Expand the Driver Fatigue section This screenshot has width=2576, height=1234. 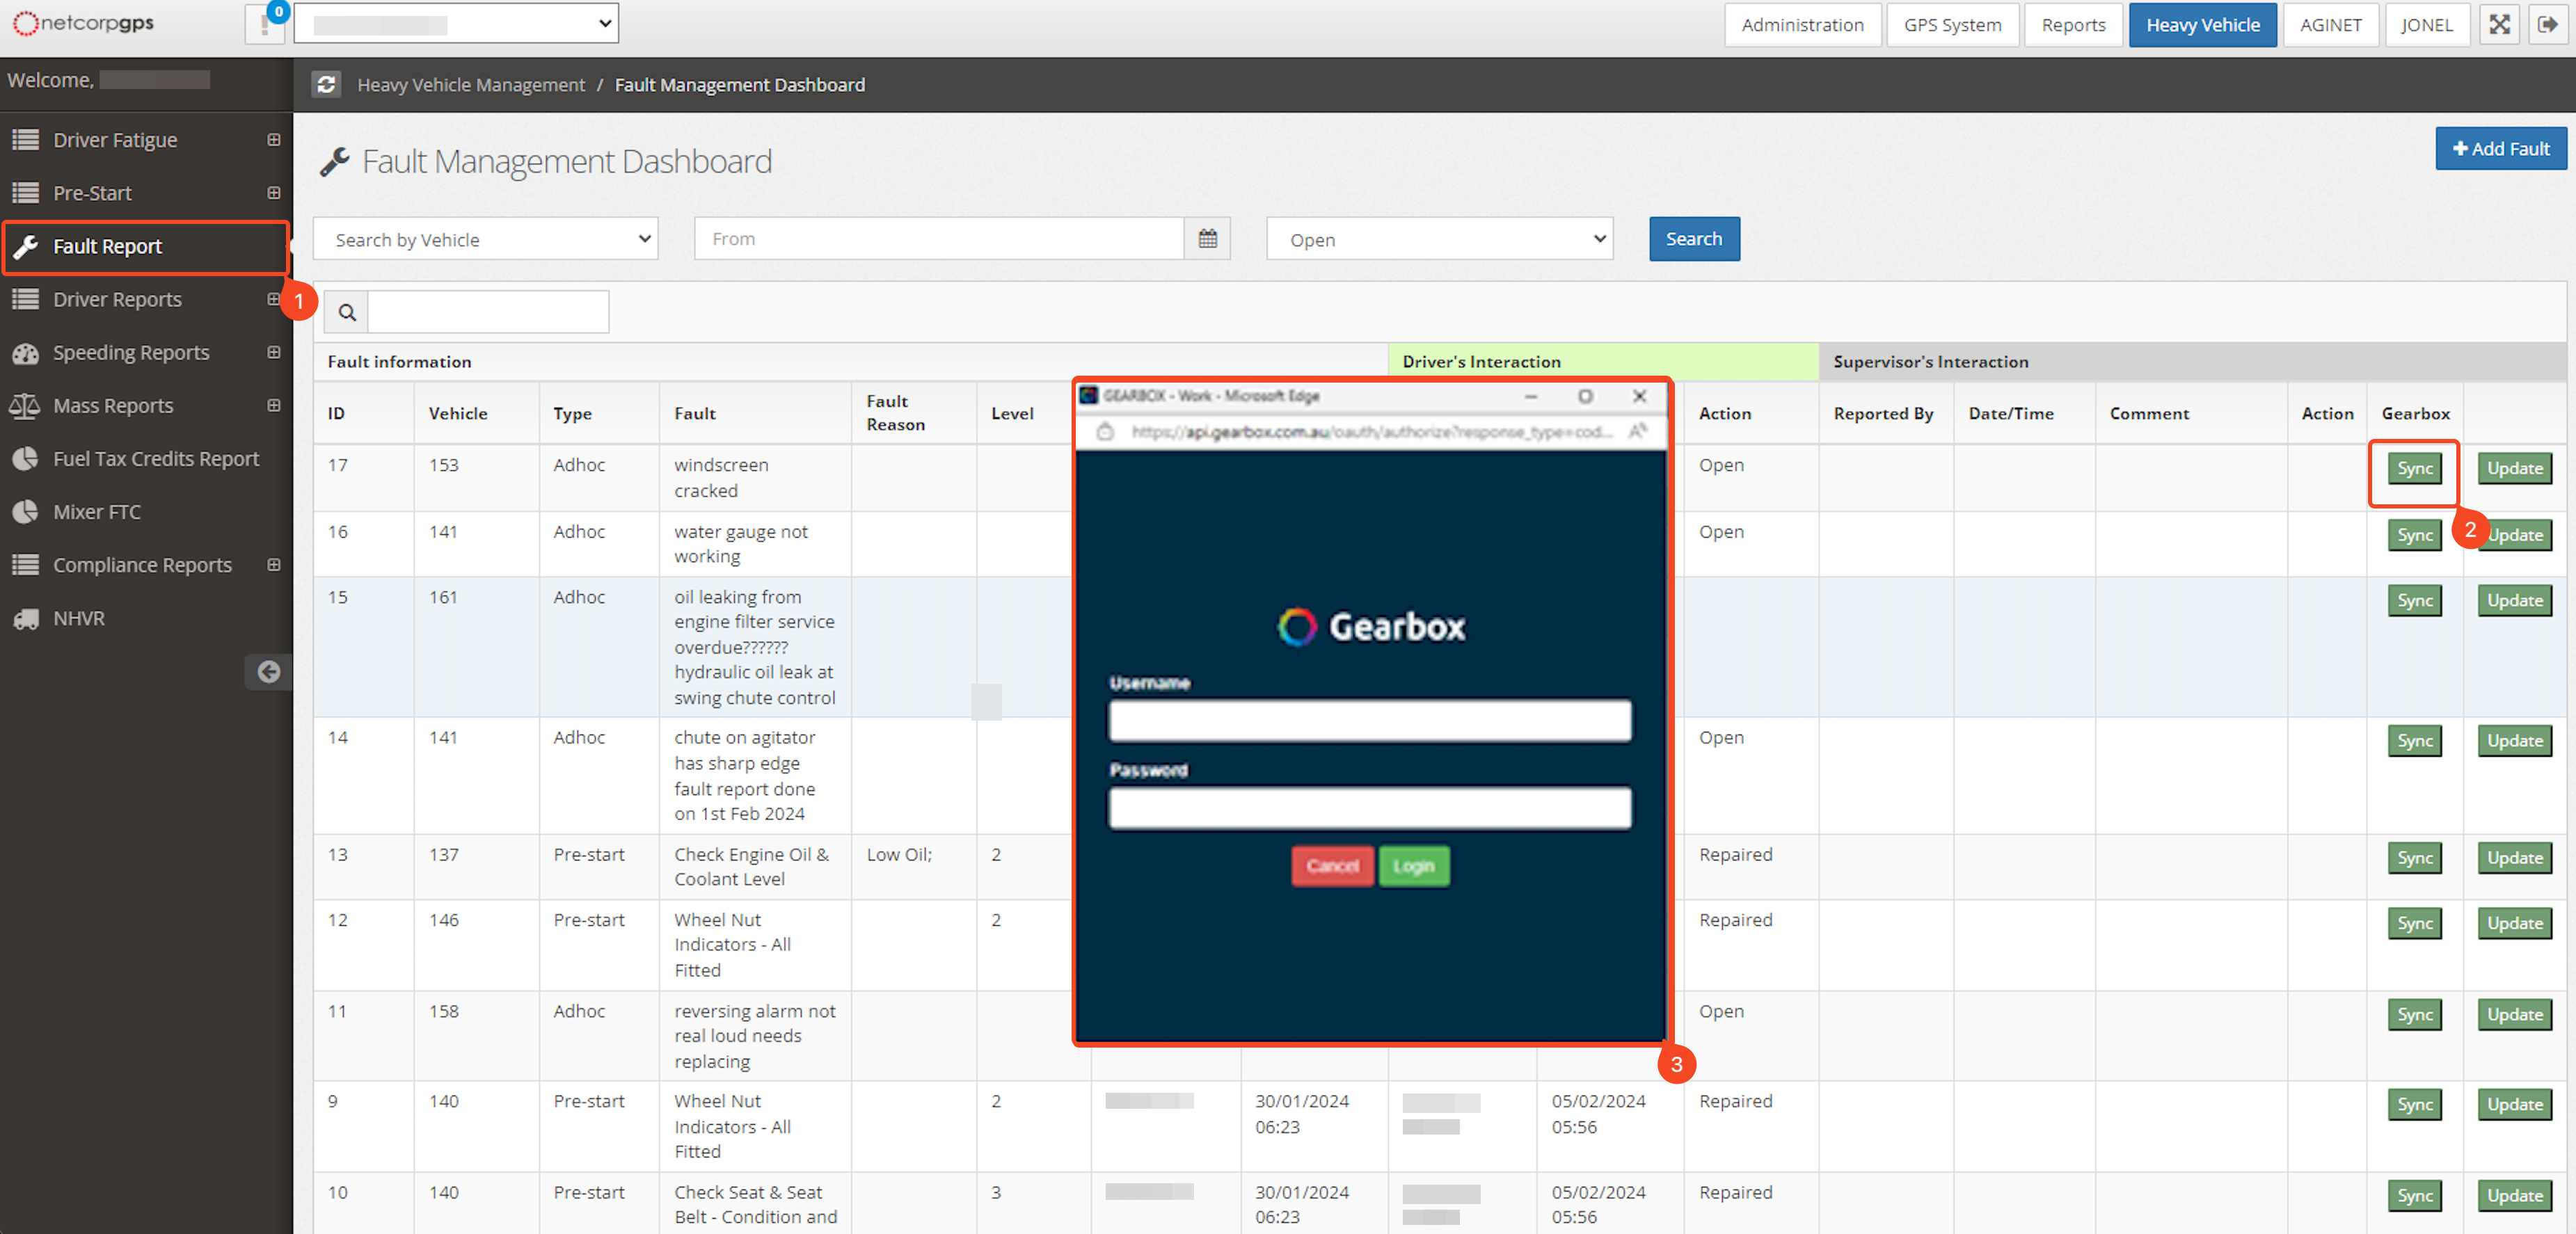273,140
